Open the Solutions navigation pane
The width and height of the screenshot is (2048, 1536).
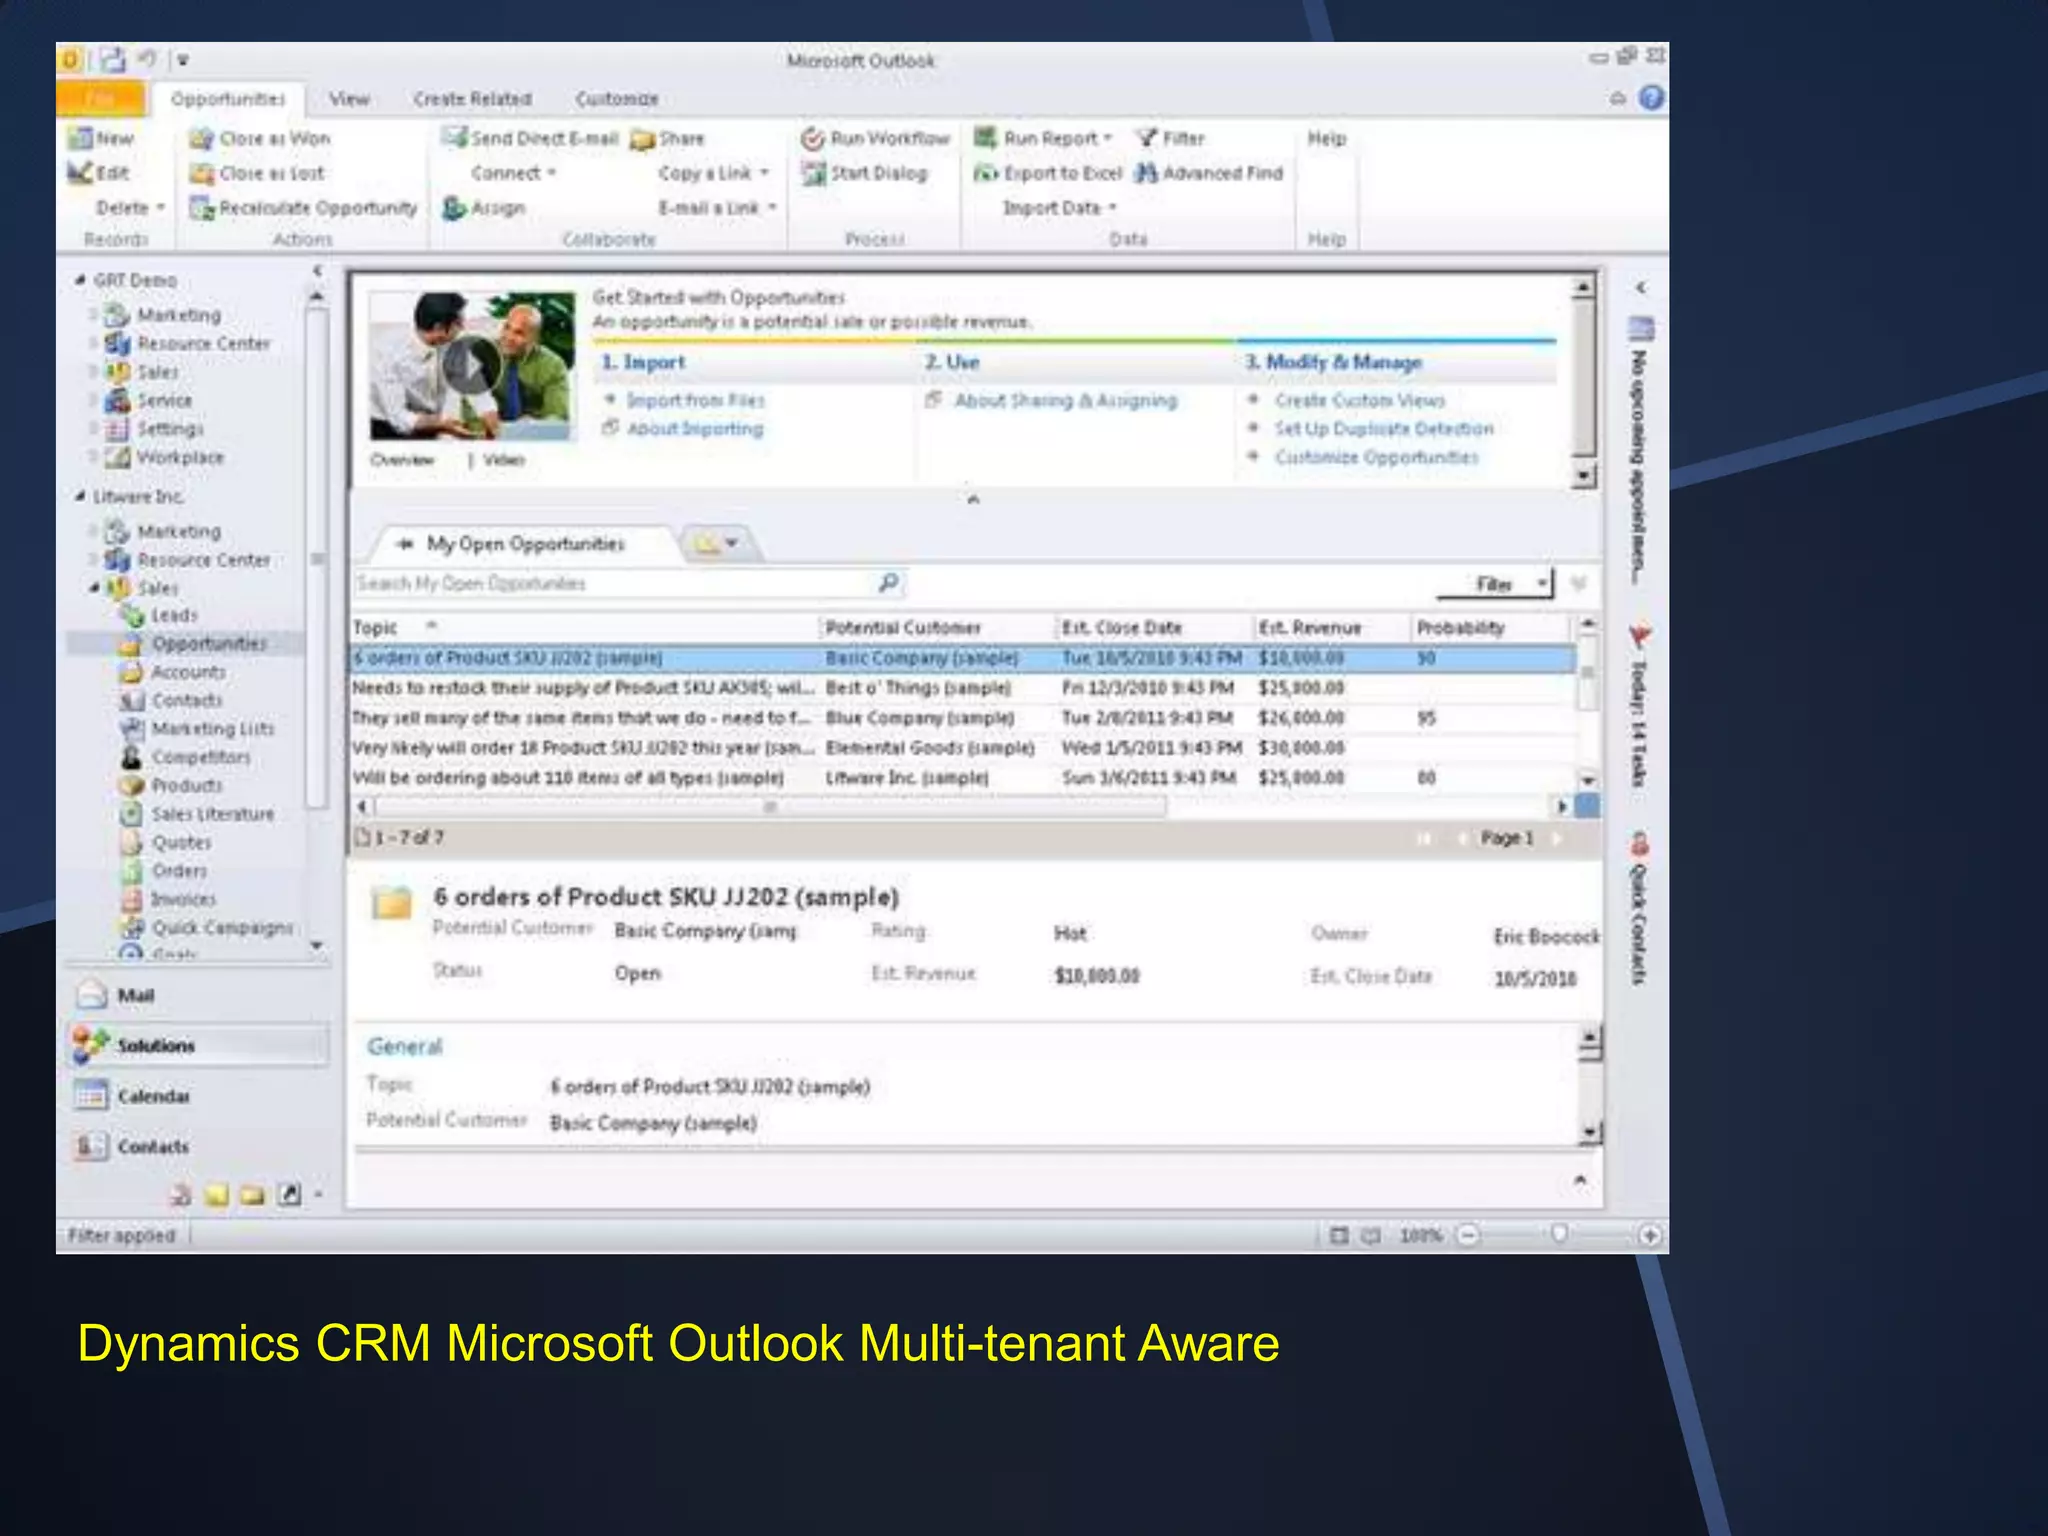coord(198,1045)
